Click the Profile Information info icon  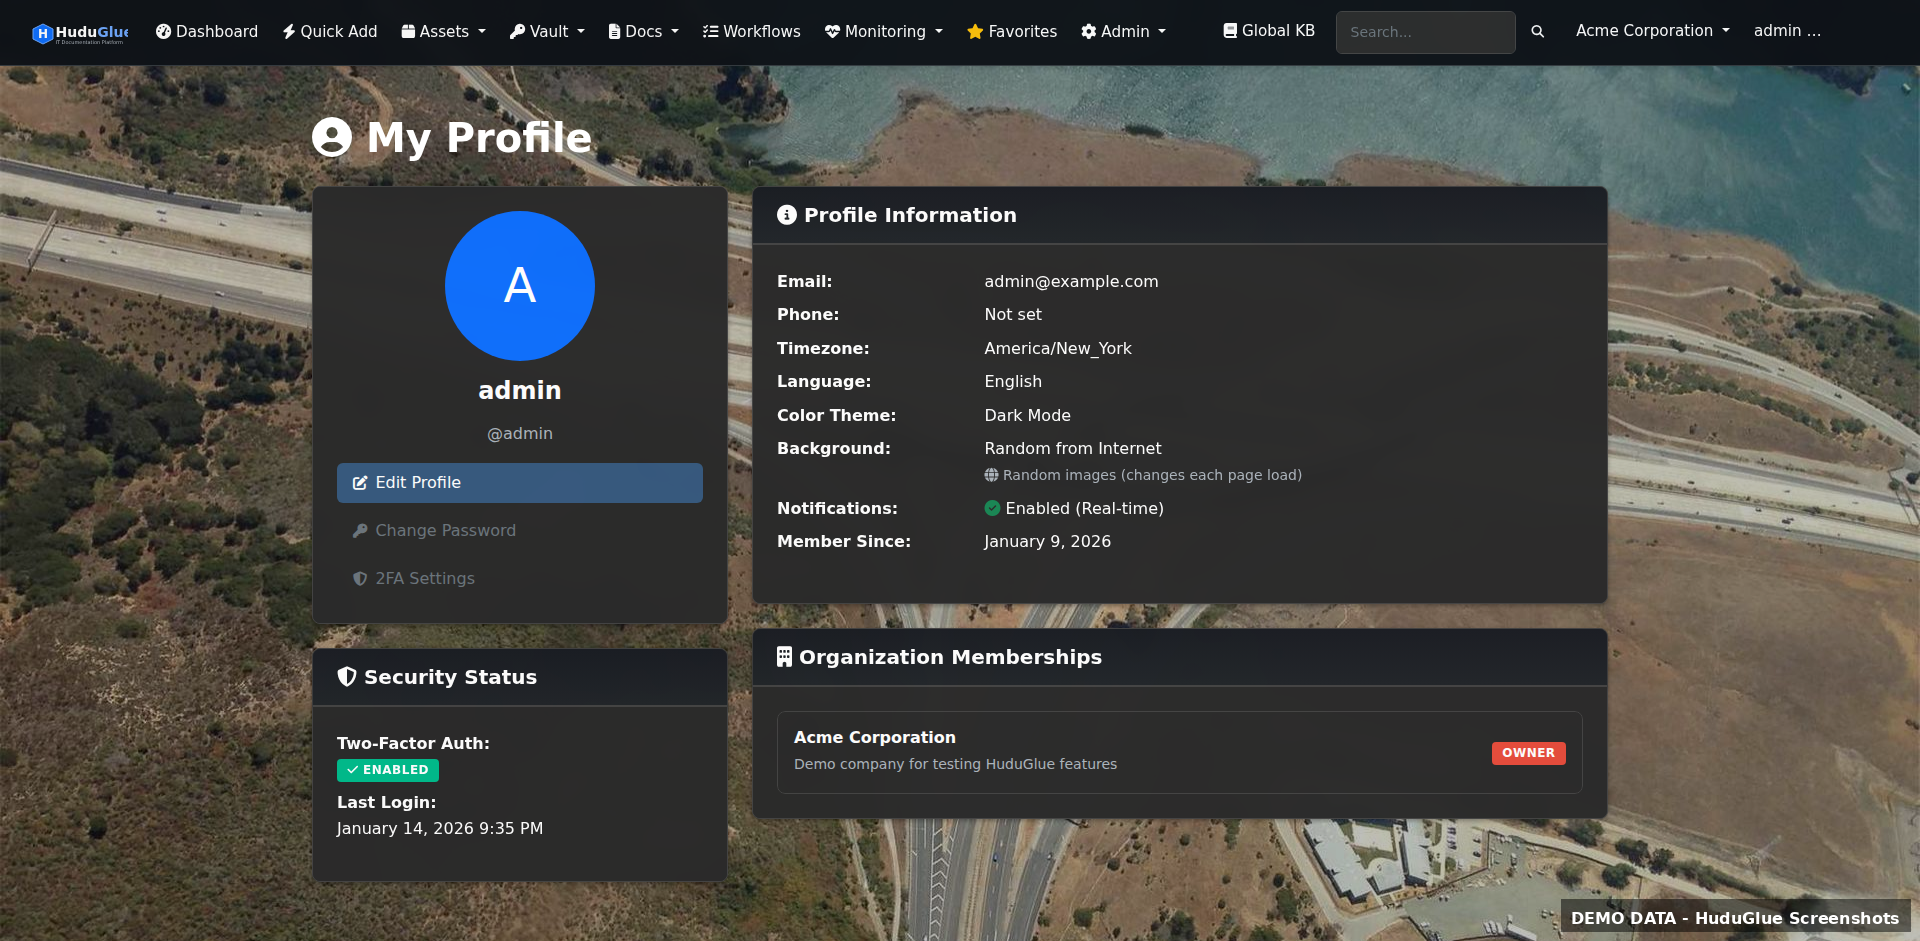787,215
